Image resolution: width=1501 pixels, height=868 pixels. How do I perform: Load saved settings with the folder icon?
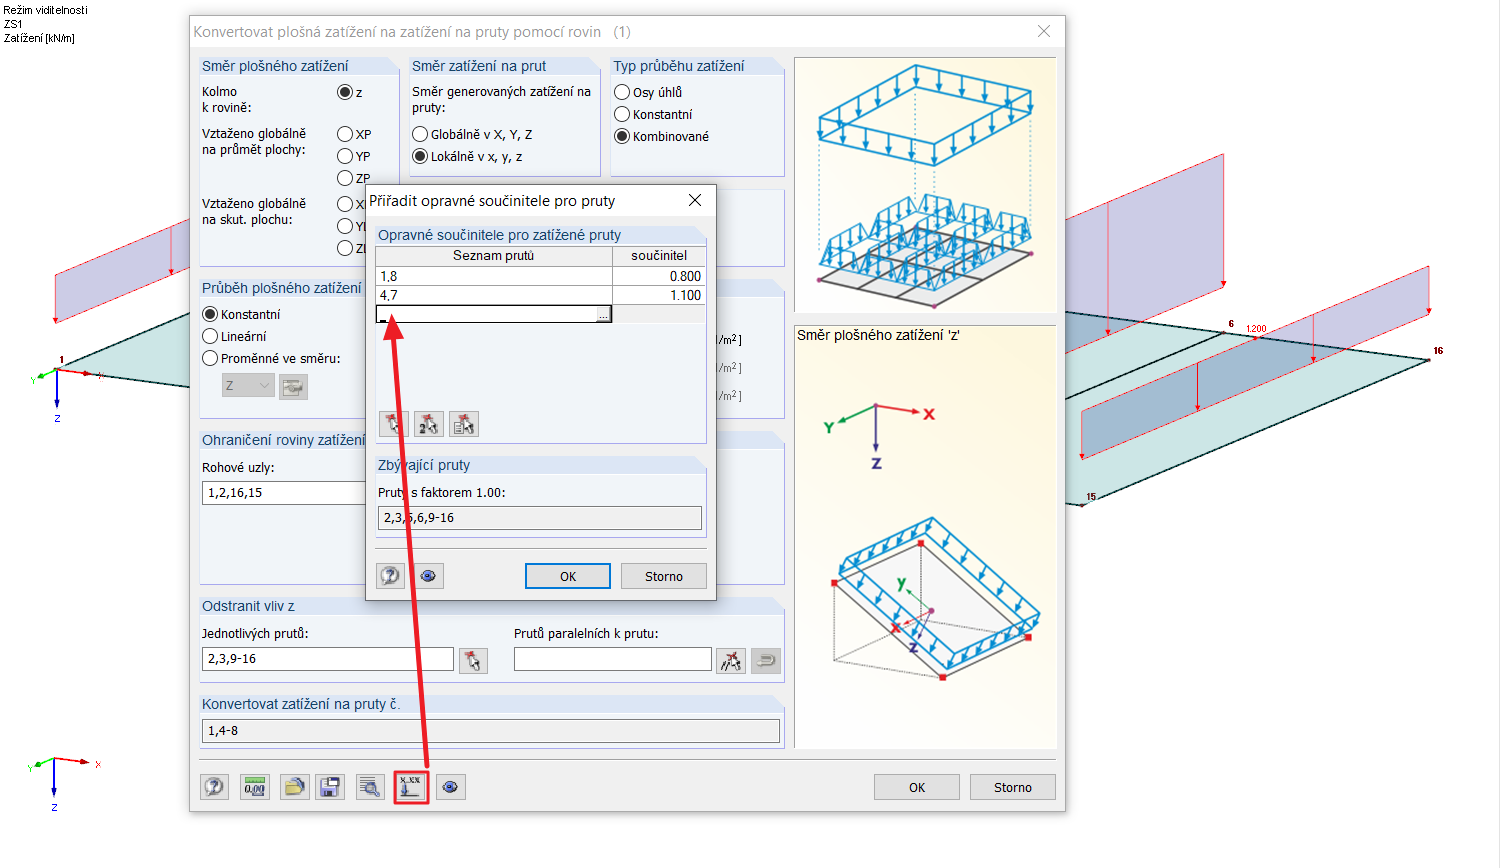[294, 787]
